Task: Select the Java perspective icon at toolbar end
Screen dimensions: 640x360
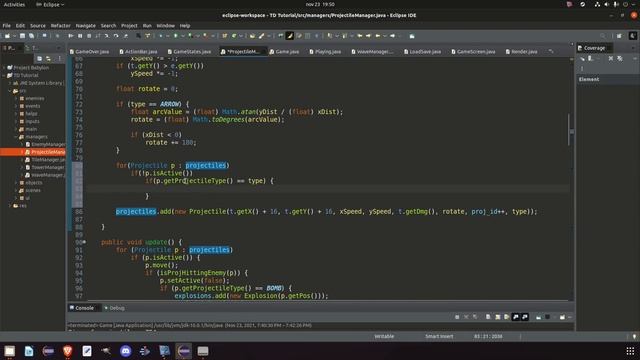Action: pos(633,36)
